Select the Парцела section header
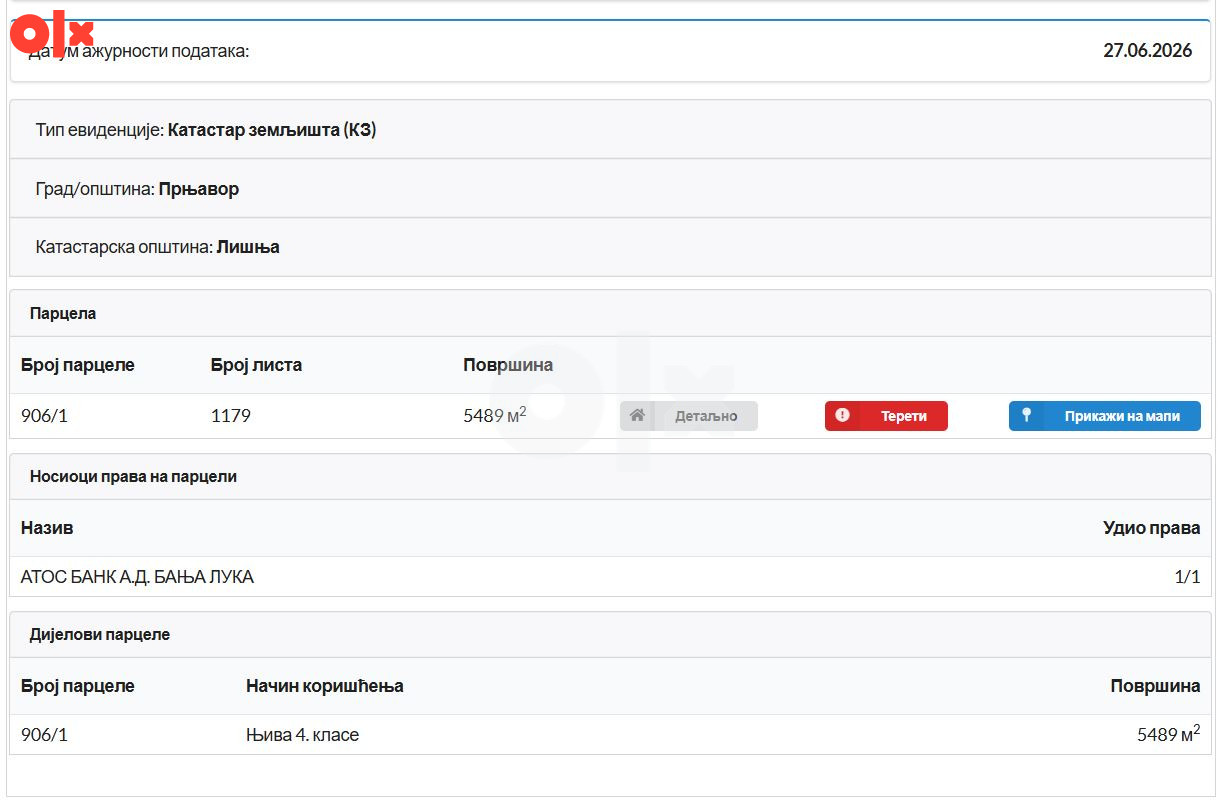The image size is (1225, 803). (63, 313)
